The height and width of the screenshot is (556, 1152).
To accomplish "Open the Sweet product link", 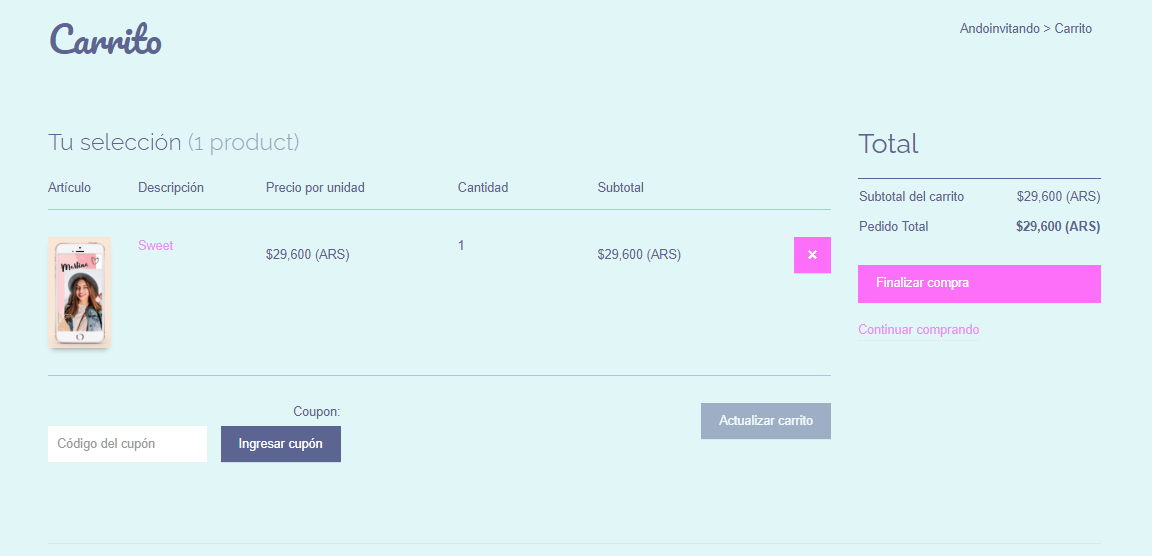I will point(155,246).
